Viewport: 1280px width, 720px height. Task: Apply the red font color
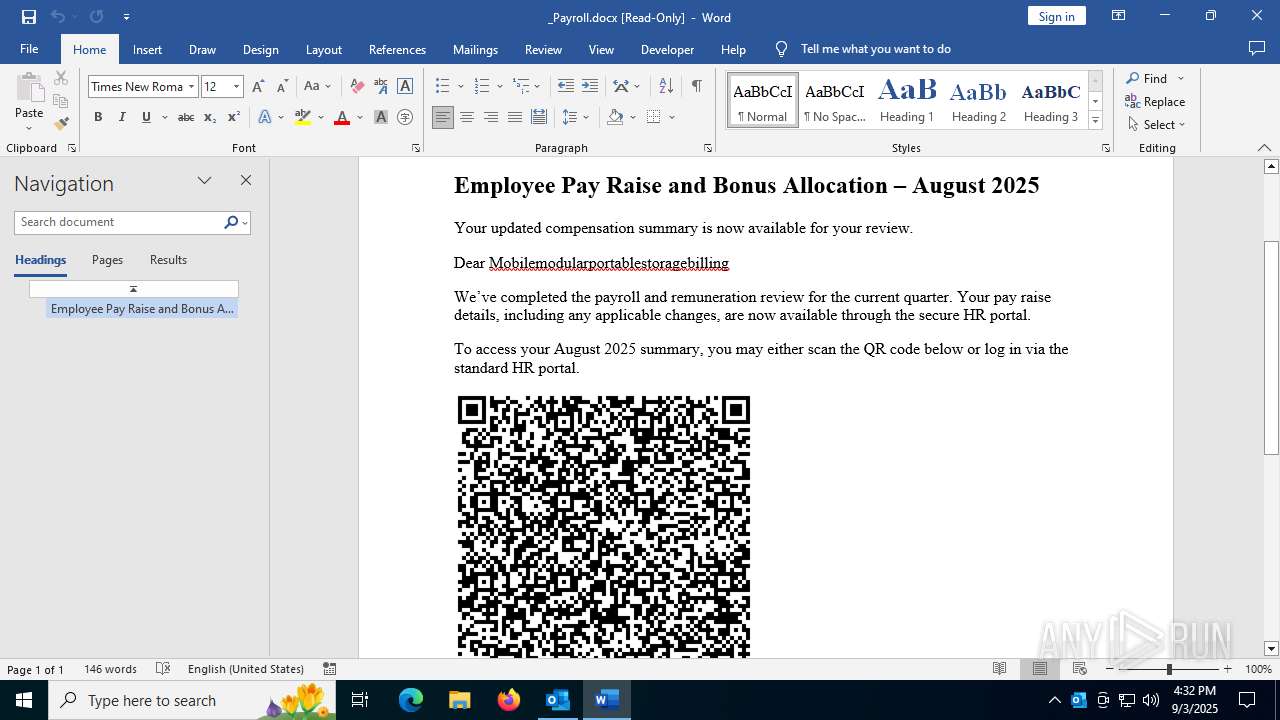[x=342, y=117]
